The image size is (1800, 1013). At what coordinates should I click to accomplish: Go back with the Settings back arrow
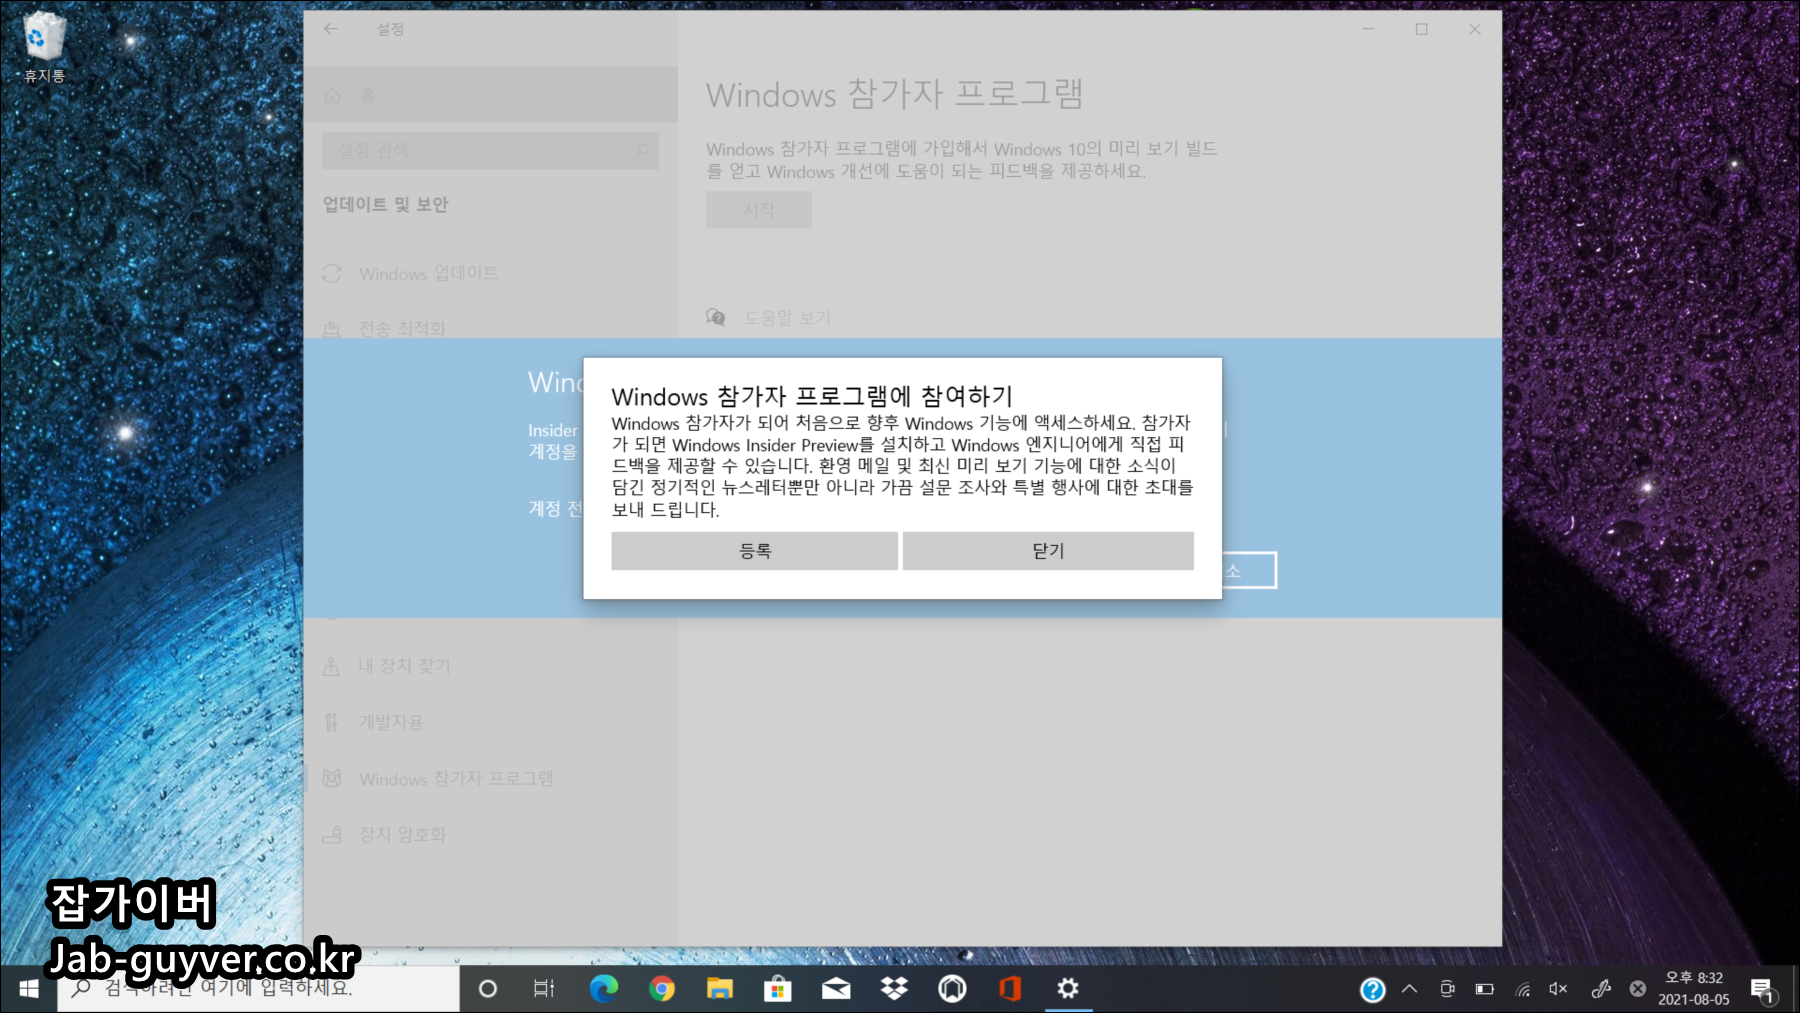[x=331, y=29]
